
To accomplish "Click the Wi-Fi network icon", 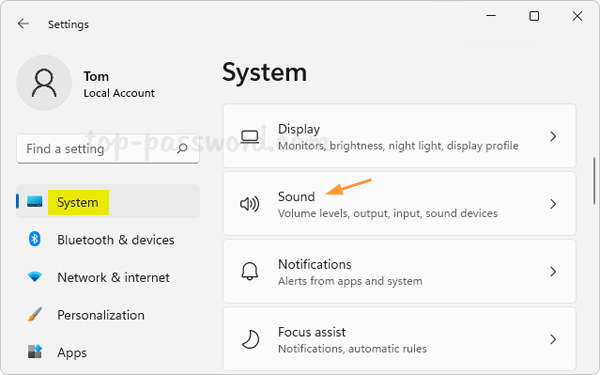I will pyautogui.click(x=34, y=277).
